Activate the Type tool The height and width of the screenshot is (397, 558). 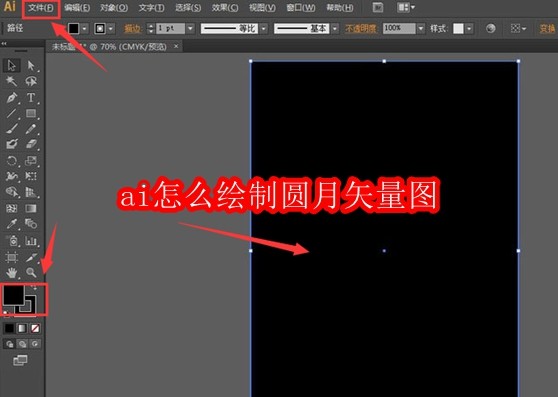pos(31,97)
